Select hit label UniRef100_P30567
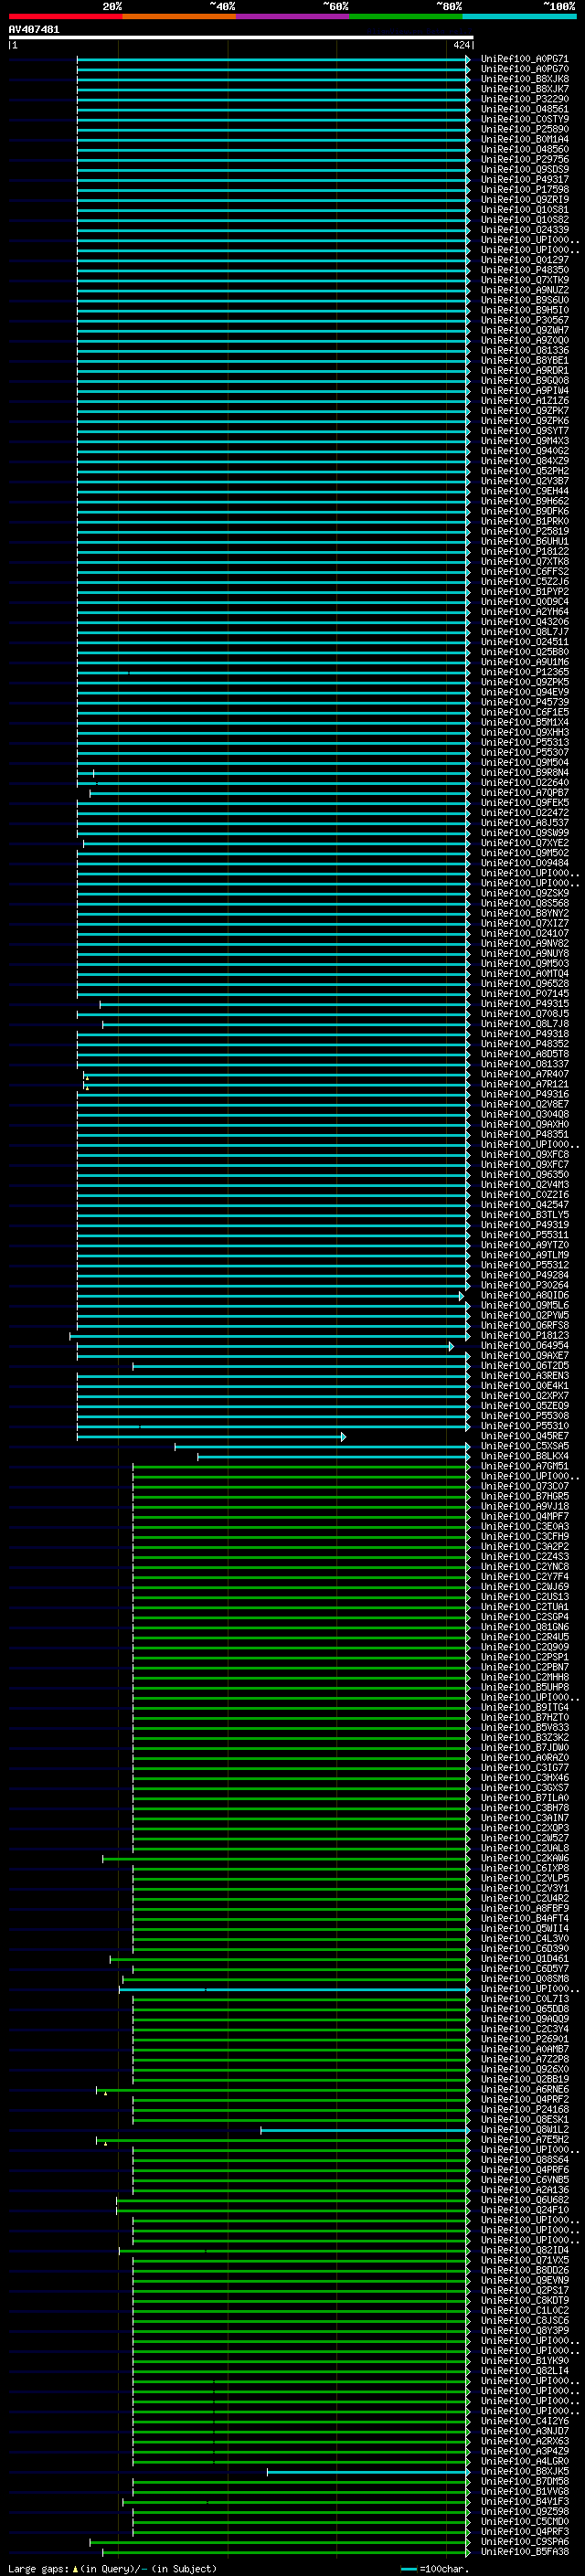This screenshot has height=2576, width=585. (525, 320)
